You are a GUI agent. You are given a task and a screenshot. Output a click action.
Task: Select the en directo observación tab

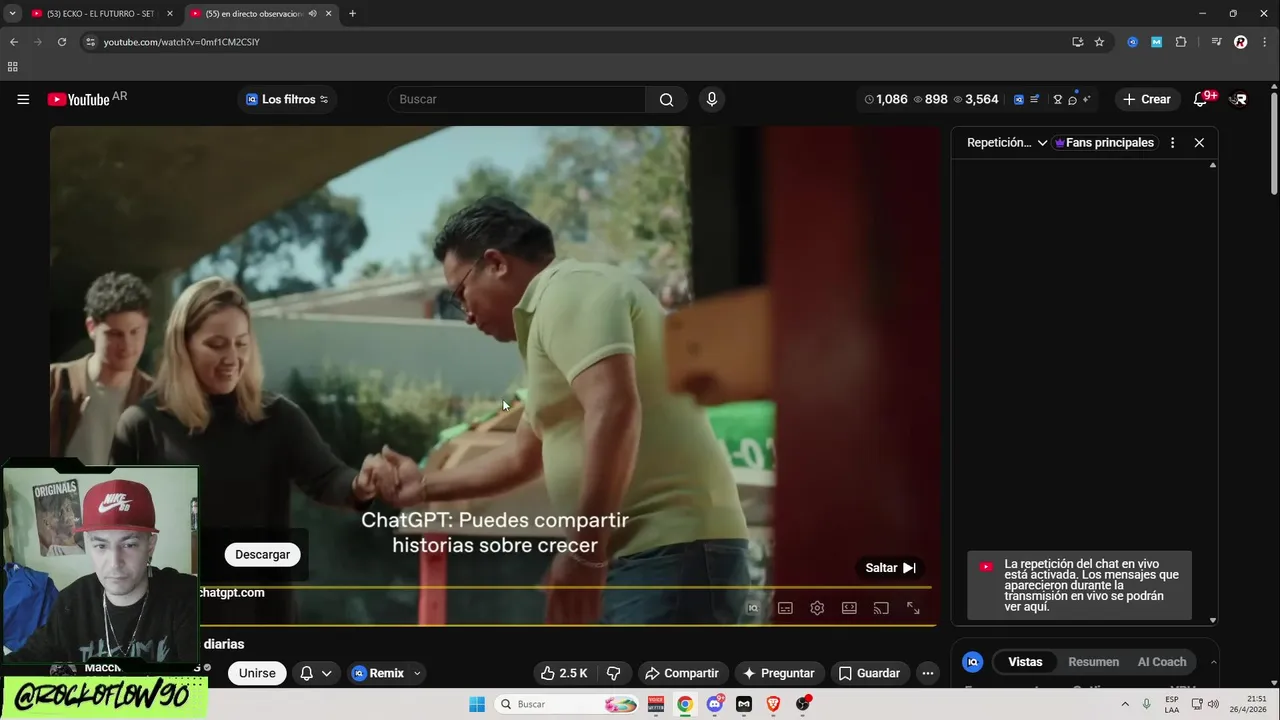click(x=253, y=14)
